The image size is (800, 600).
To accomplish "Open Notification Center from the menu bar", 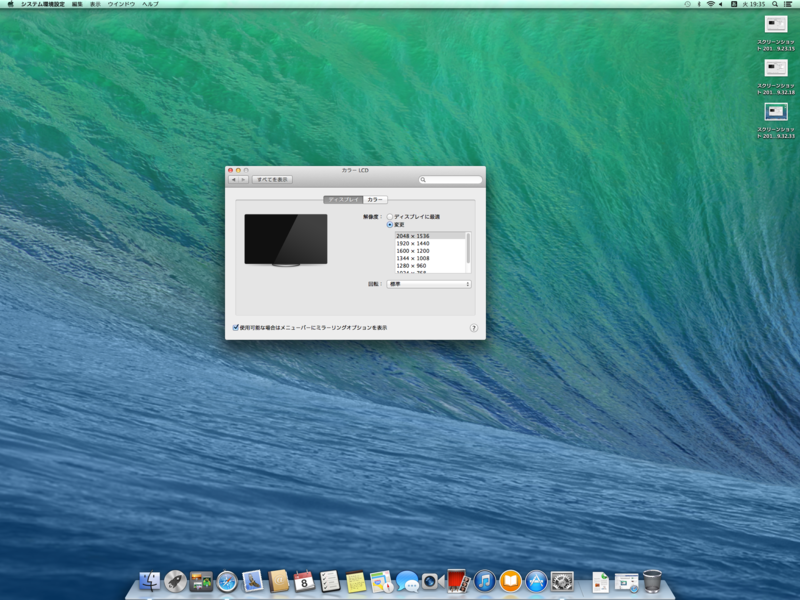I will [x=788, y=4].
